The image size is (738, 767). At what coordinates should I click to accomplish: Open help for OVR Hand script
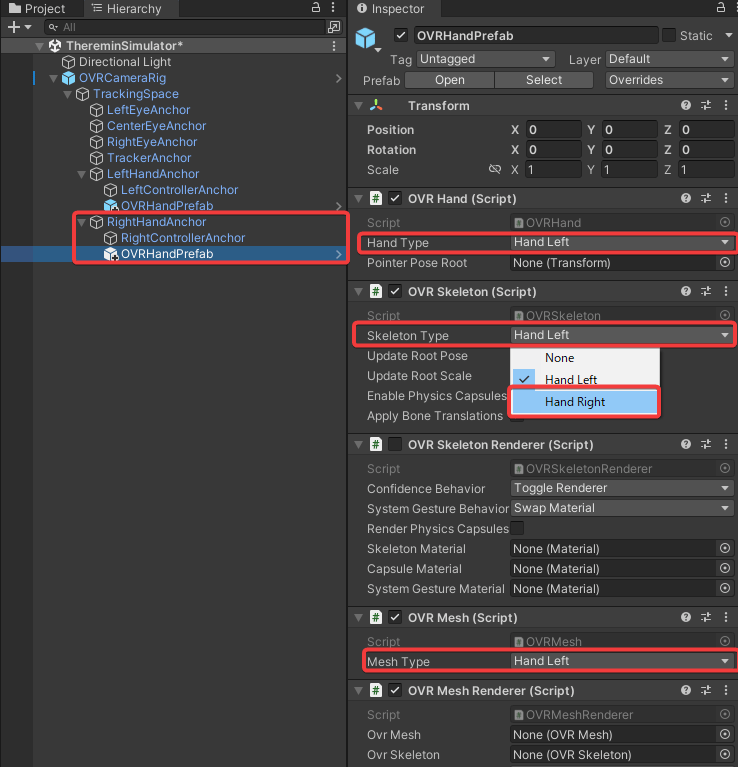[686, 198]
